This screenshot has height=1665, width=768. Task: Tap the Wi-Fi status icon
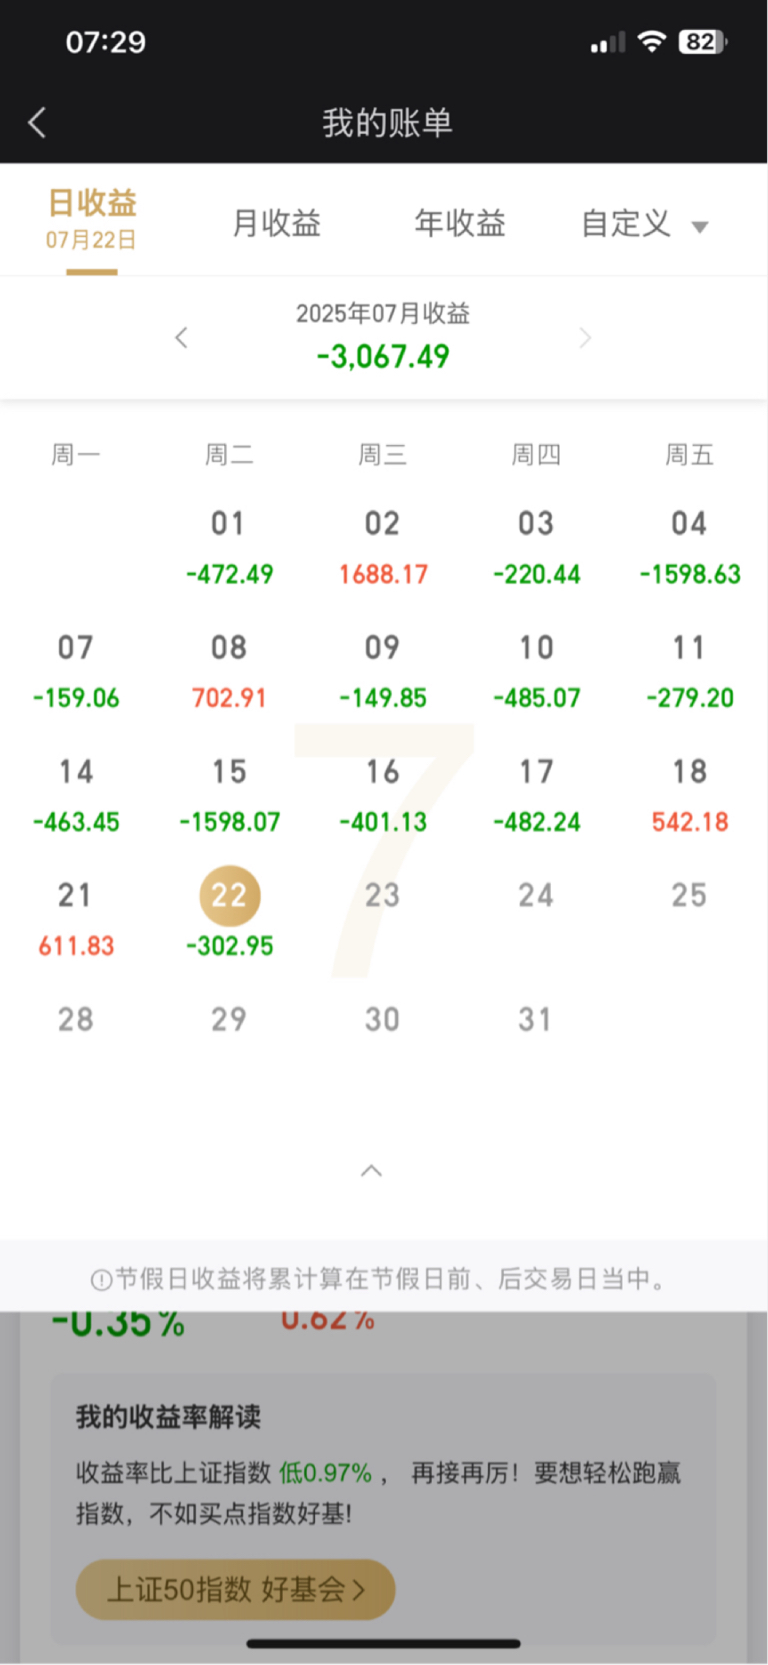(x=652, y=41)
